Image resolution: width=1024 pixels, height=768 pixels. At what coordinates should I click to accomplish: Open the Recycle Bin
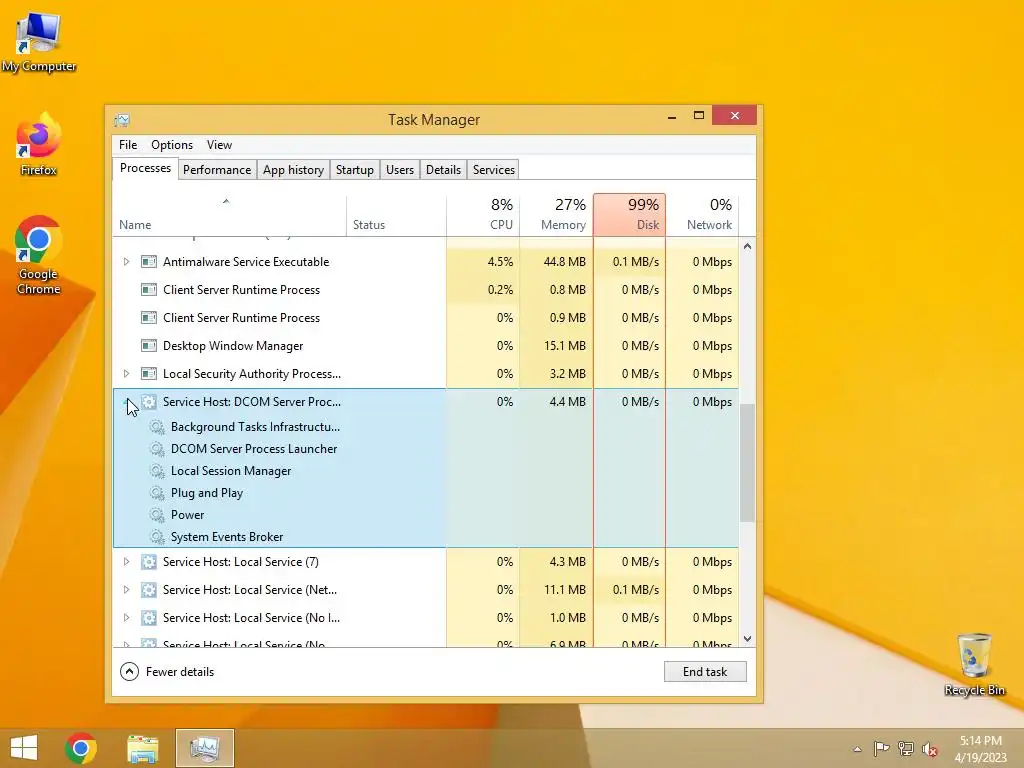click(974, 664)
